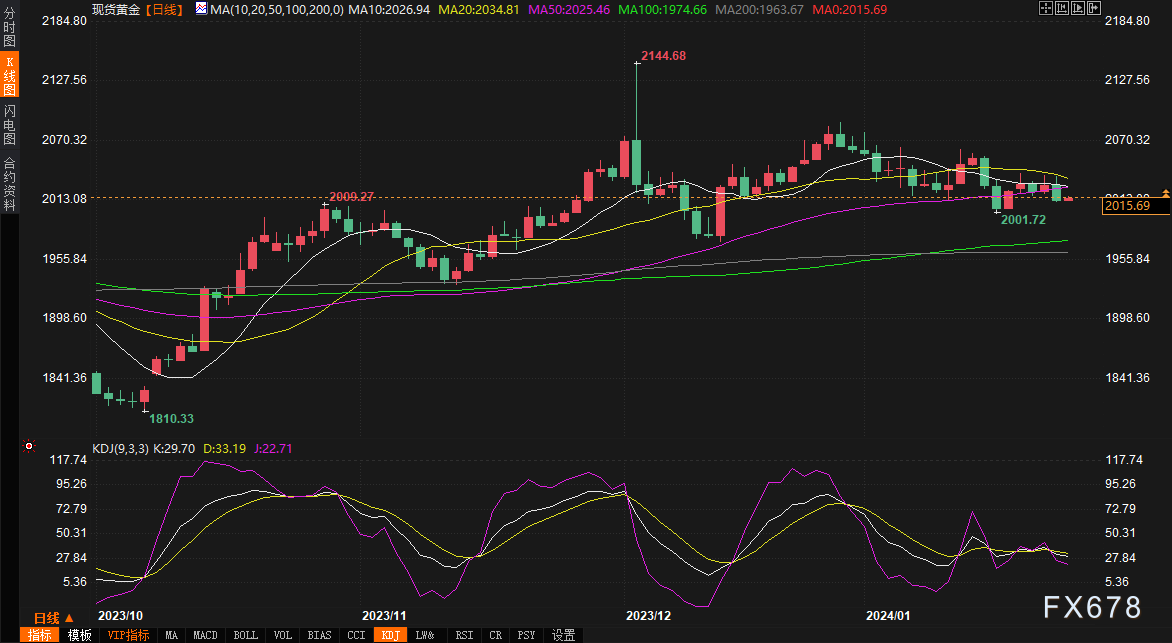Open the 【日线】 timeframe label in chart title
Image resolution: width=1172 pixels, height=643 pixels.
point(163,9)
